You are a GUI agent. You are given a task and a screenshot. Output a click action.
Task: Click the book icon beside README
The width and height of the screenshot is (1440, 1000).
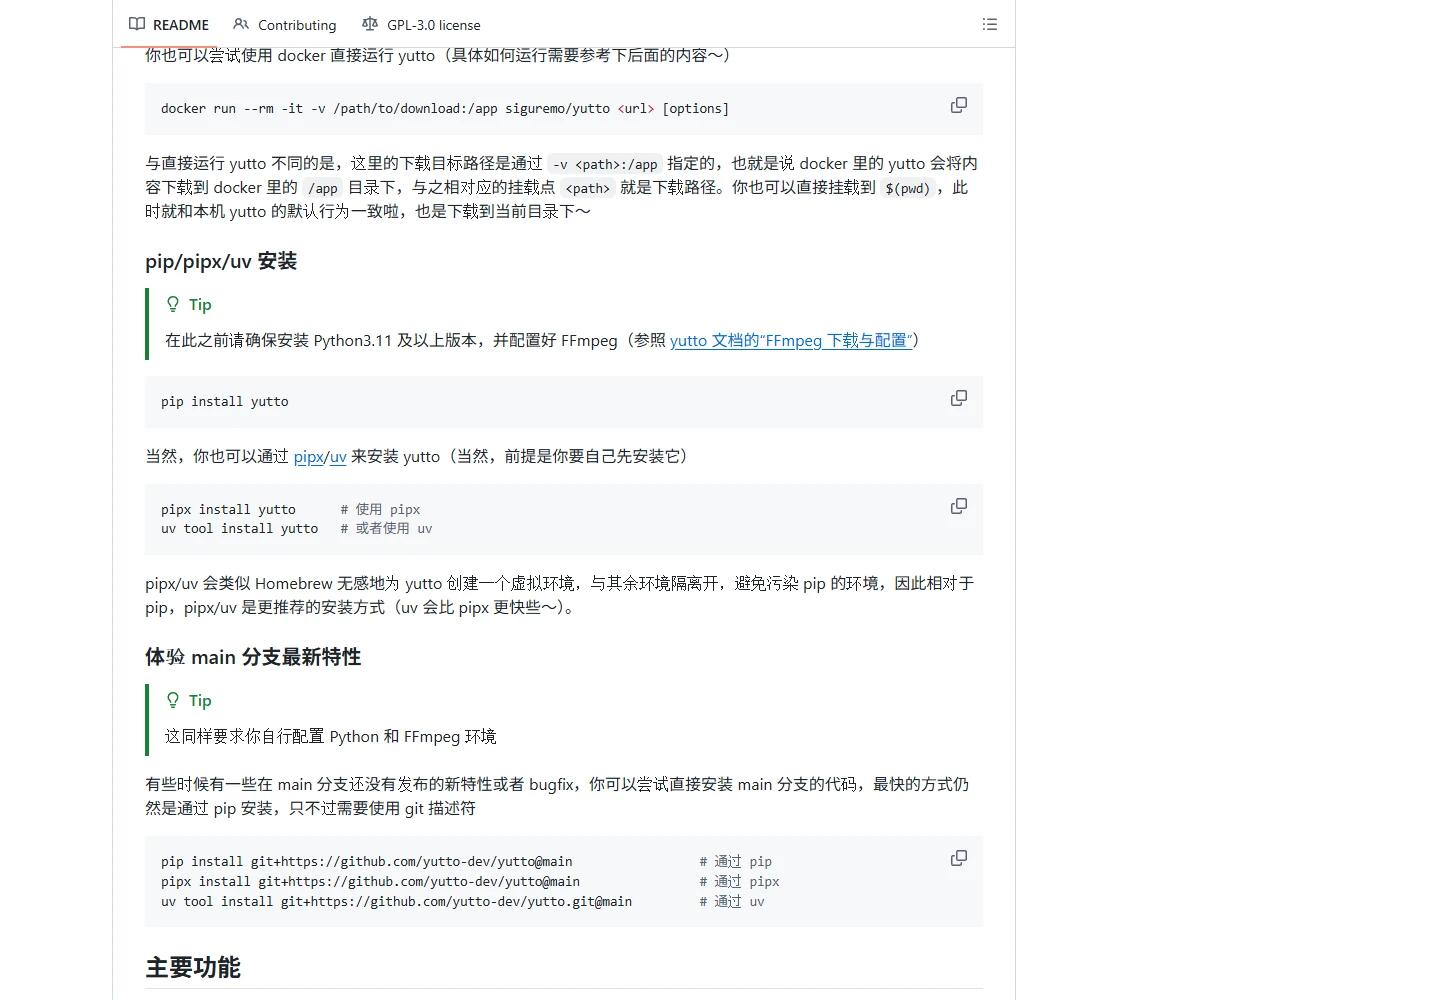pos(137,24)
